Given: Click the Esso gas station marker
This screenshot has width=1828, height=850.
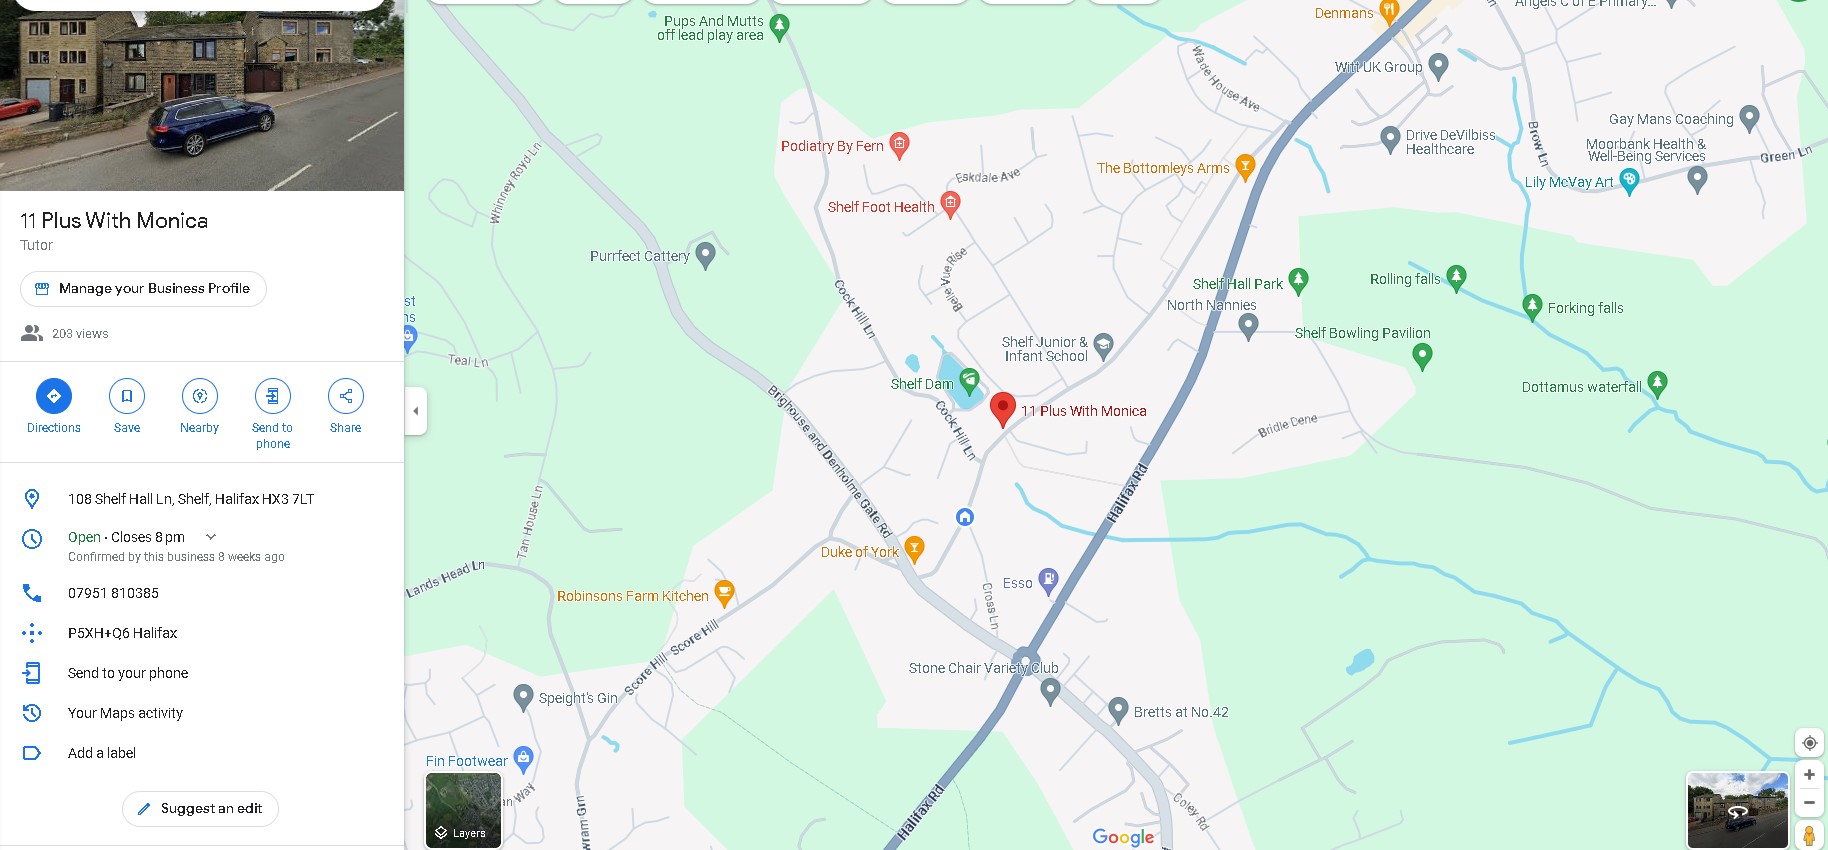Looking at the screenshot, I should point(1048,580).
